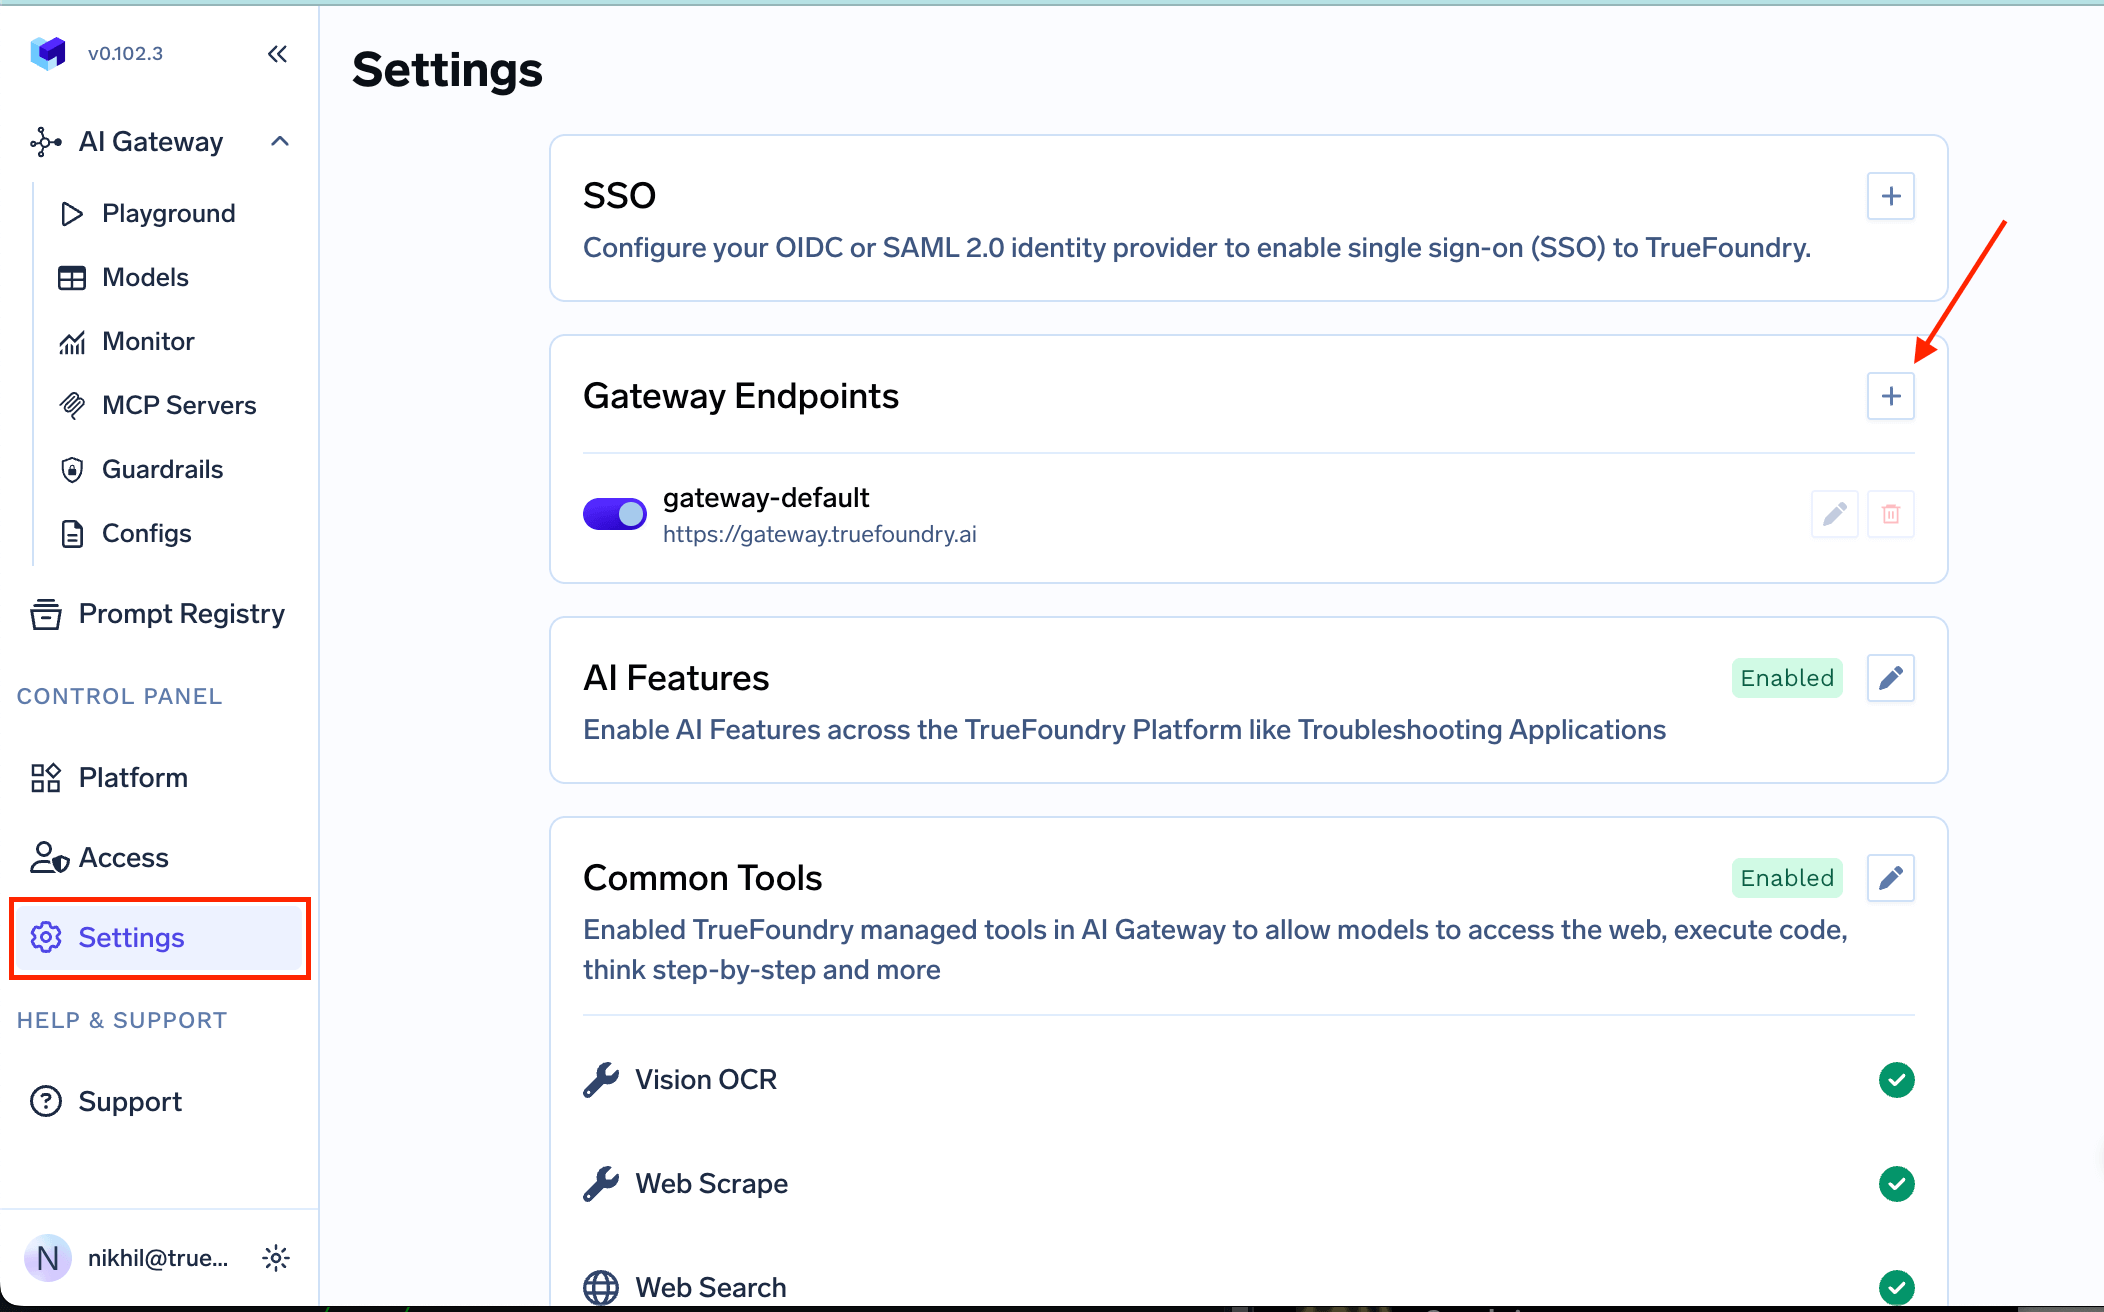Click the plus icon in SSO section
The width and height of the screenshot is (2104, 1312).
coord(1890,196)
